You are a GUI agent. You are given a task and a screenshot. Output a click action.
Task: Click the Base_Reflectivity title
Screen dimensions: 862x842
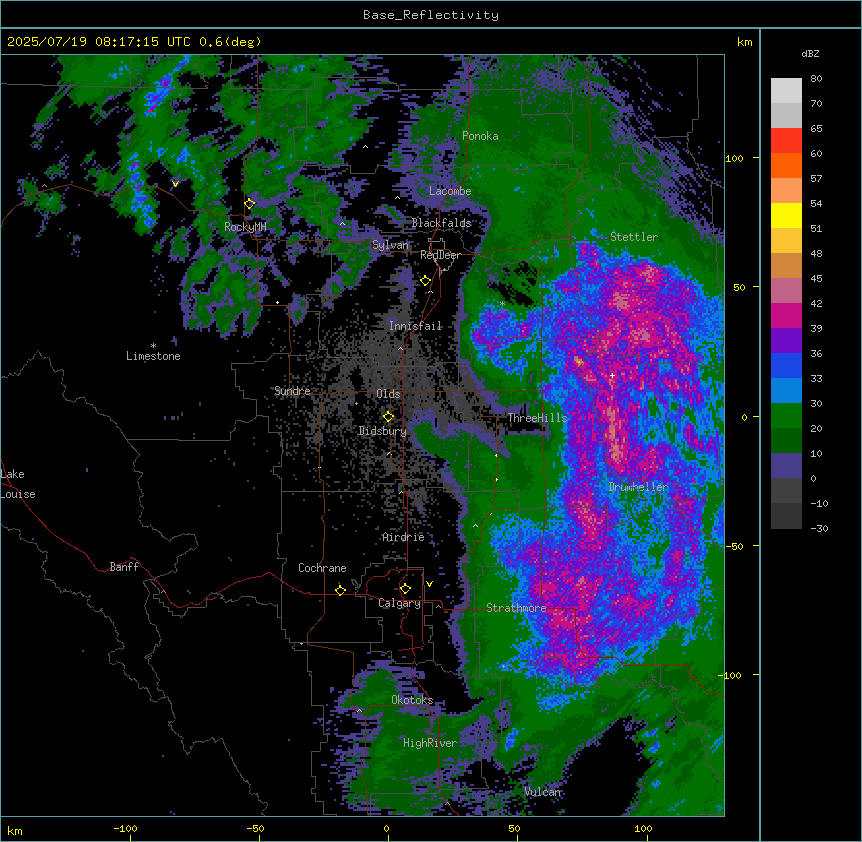click(431, 15)
